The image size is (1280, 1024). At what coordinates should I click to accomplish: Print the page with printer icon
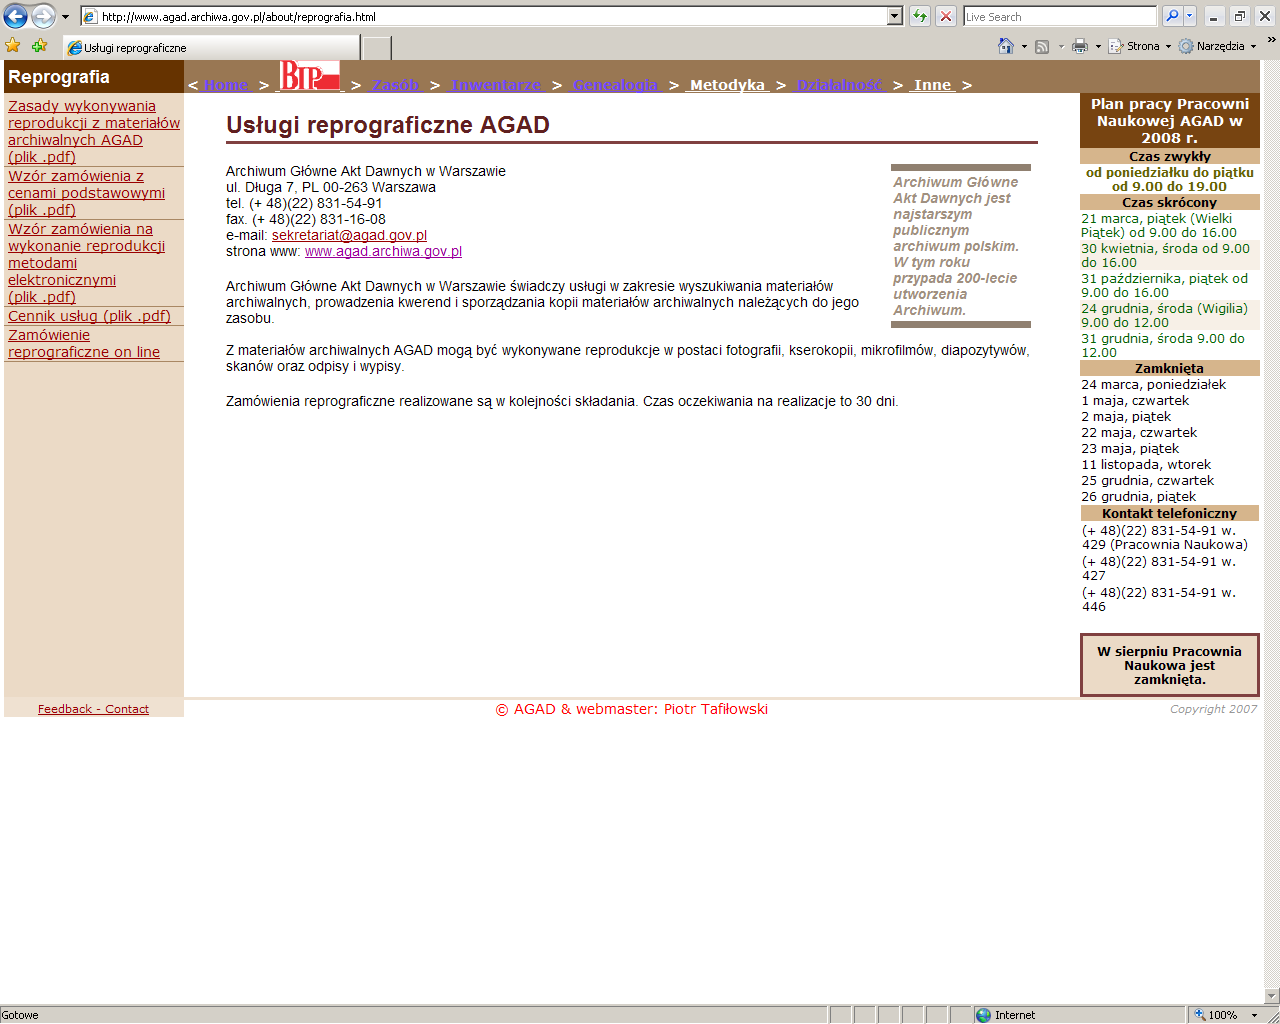point(1080,46)
